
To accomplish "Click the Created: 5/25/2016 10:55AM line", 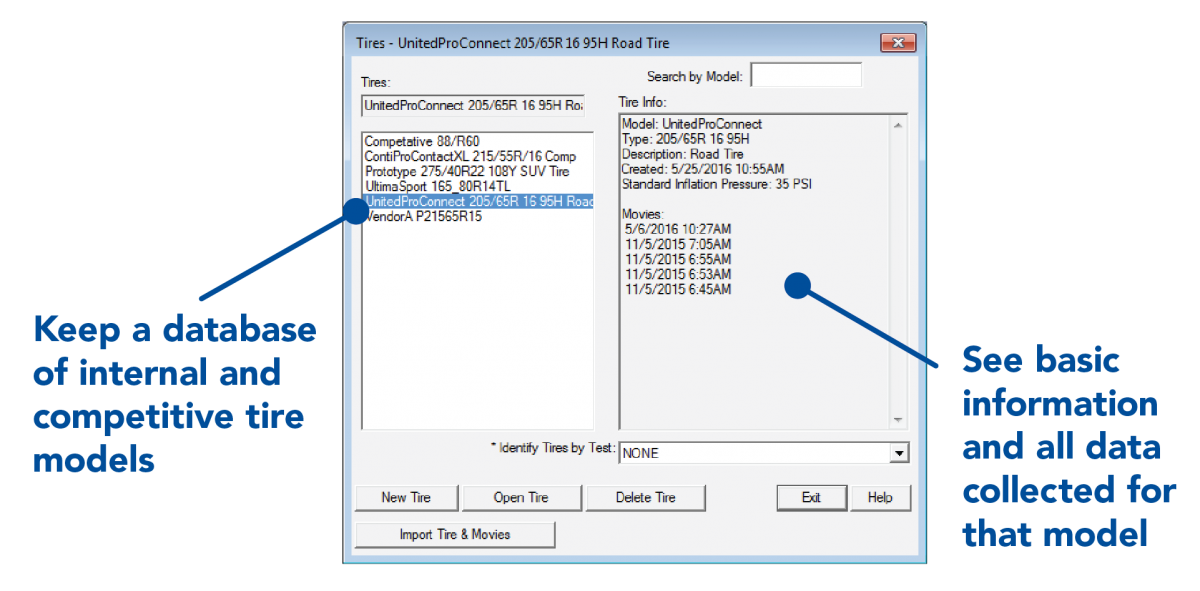I will pos(703,169).
